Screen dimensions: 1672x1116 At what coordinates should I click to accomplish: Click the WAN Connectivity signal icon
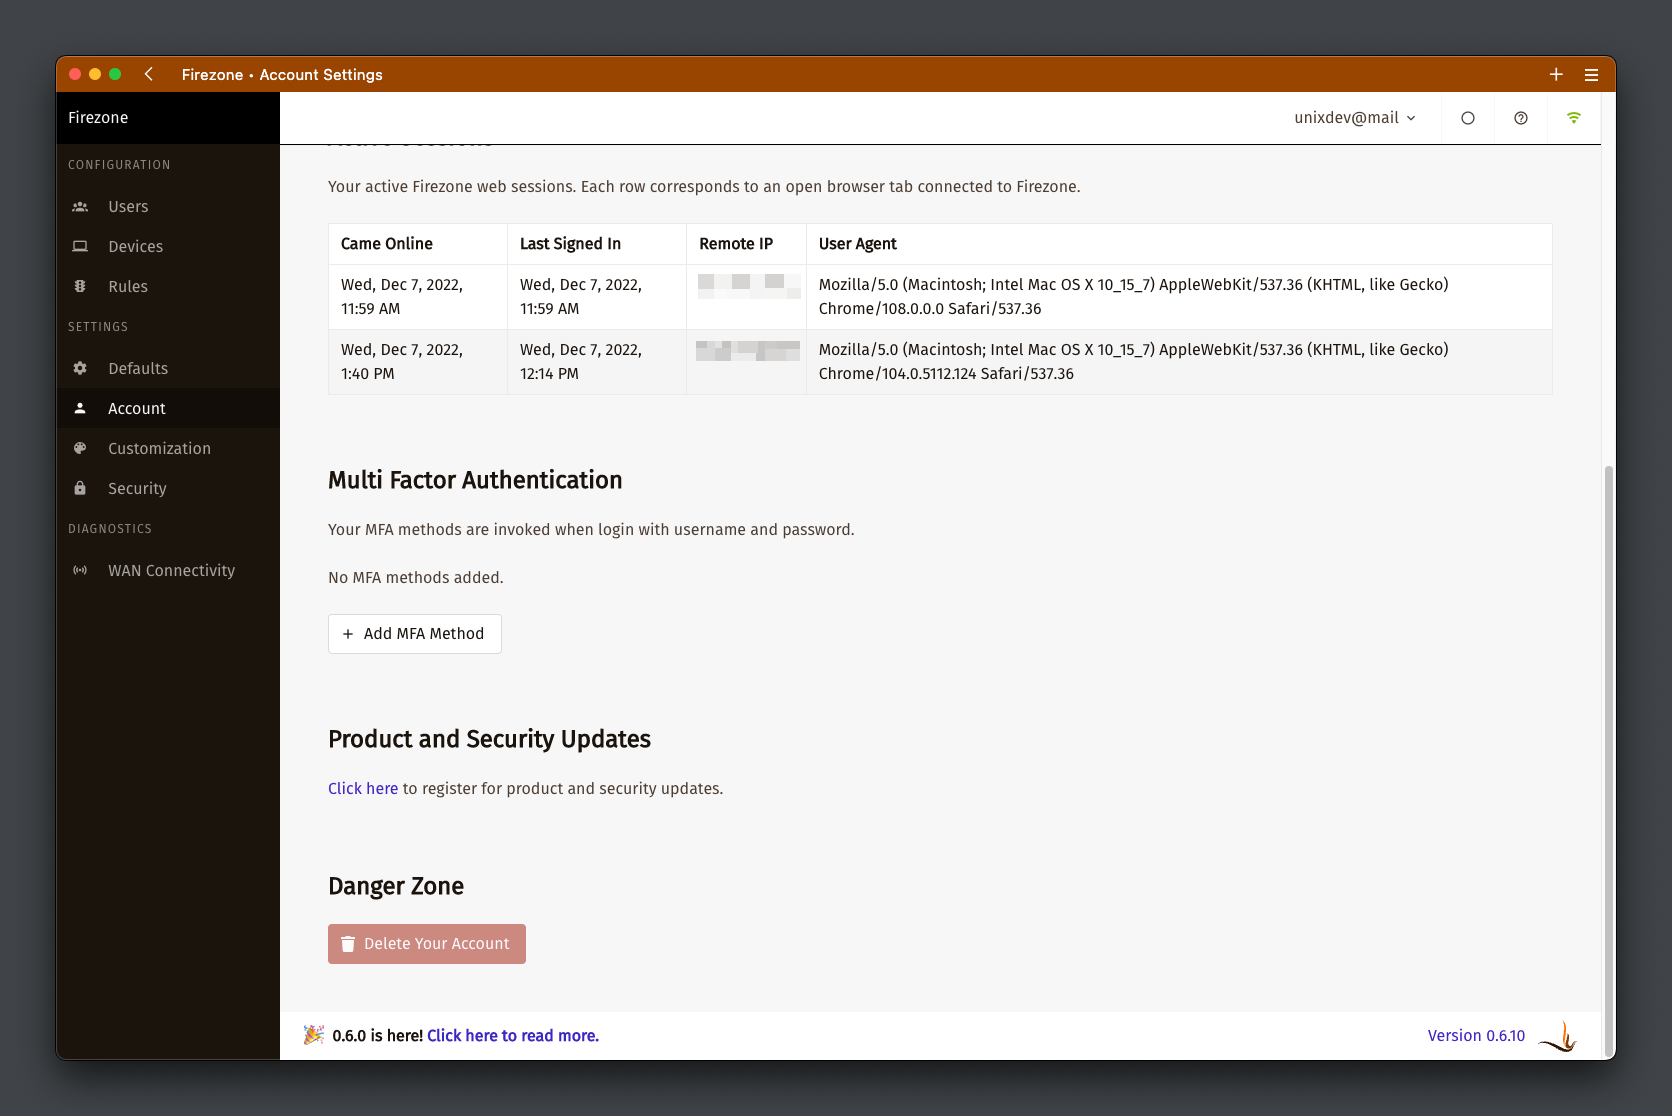click(x=80, y=571)
